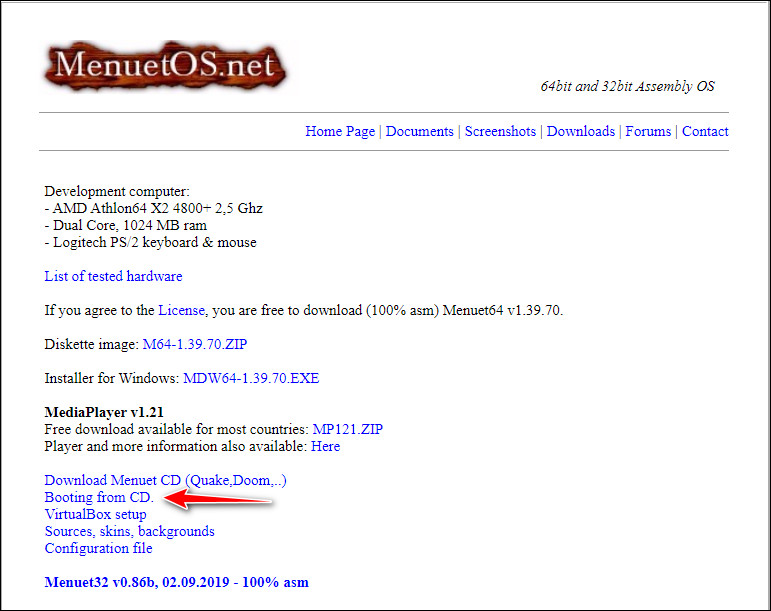771x611 pixels.
Task: Click the MediaPlayer v1.21 heading
Action: [x=104, y=412]
